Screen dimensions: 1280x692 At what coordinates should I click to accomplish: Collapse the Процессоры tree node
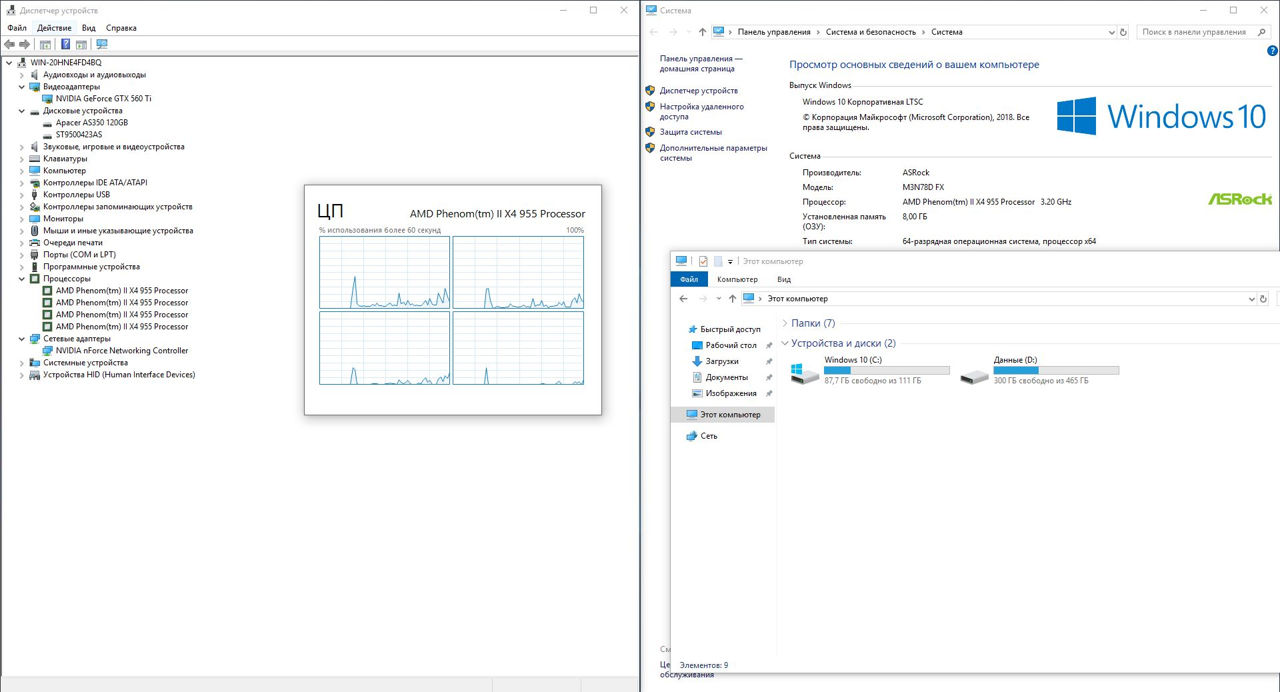pyautogui.click(x=22, y=279)
